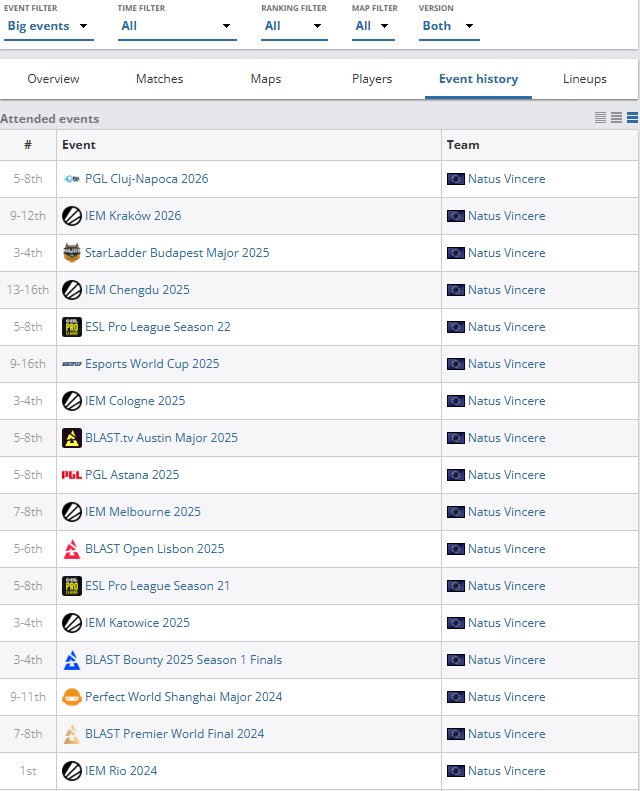Open the PGL Cluj-Napoca 2026 event link
The height and width of the screenshot is (791, 640).
(x=146, y=179)
